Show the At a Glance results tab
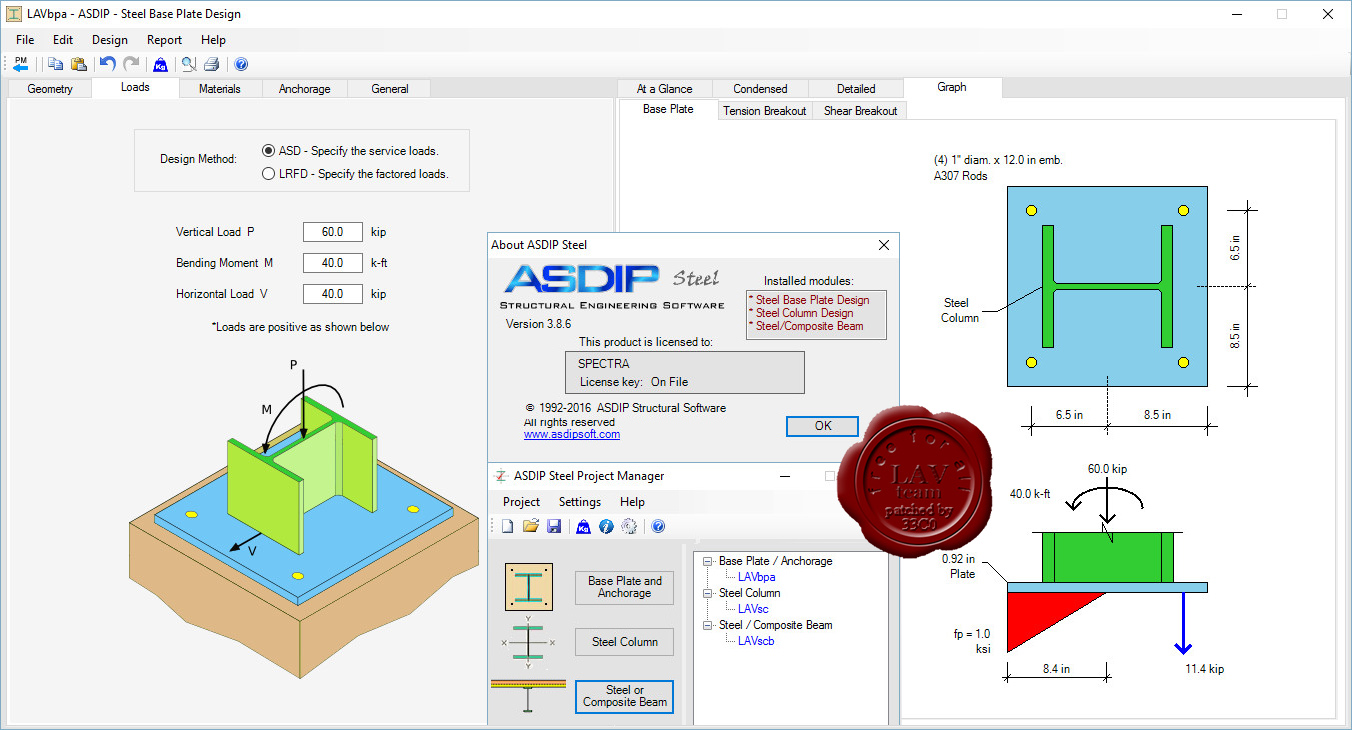 point(665,89)
